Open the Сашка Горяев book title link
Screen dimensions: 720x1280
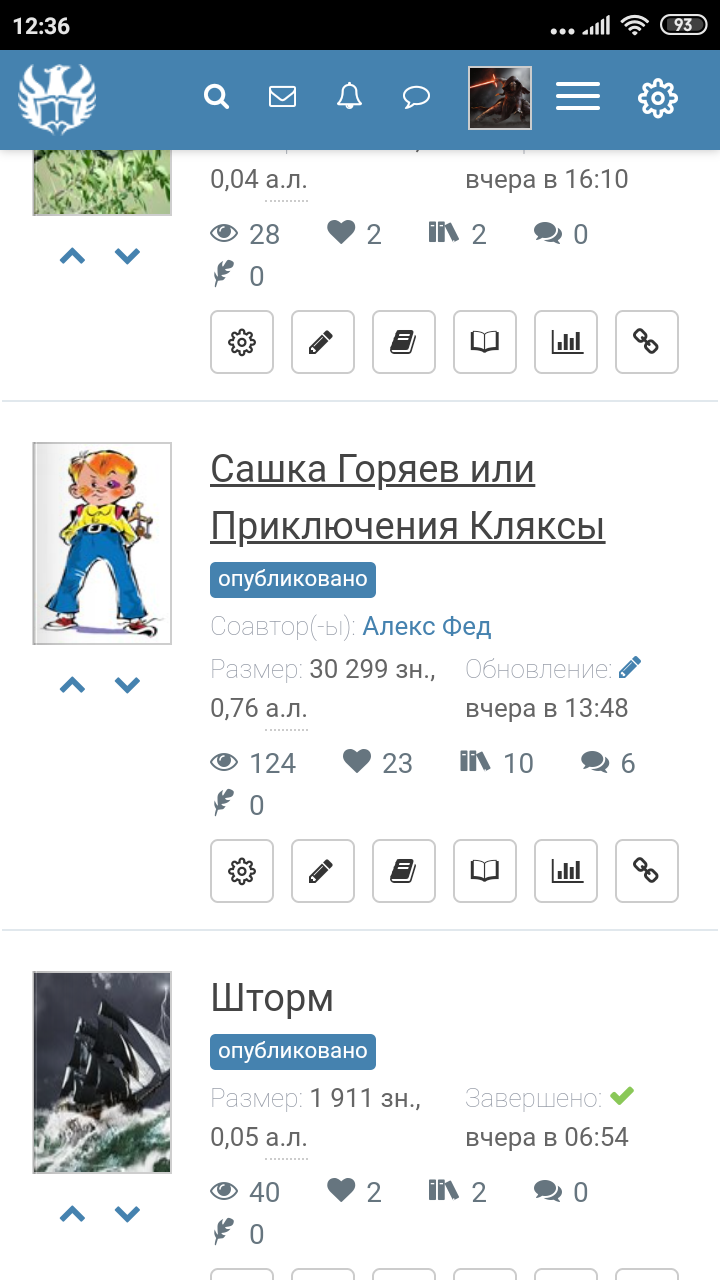click(408, 497)
